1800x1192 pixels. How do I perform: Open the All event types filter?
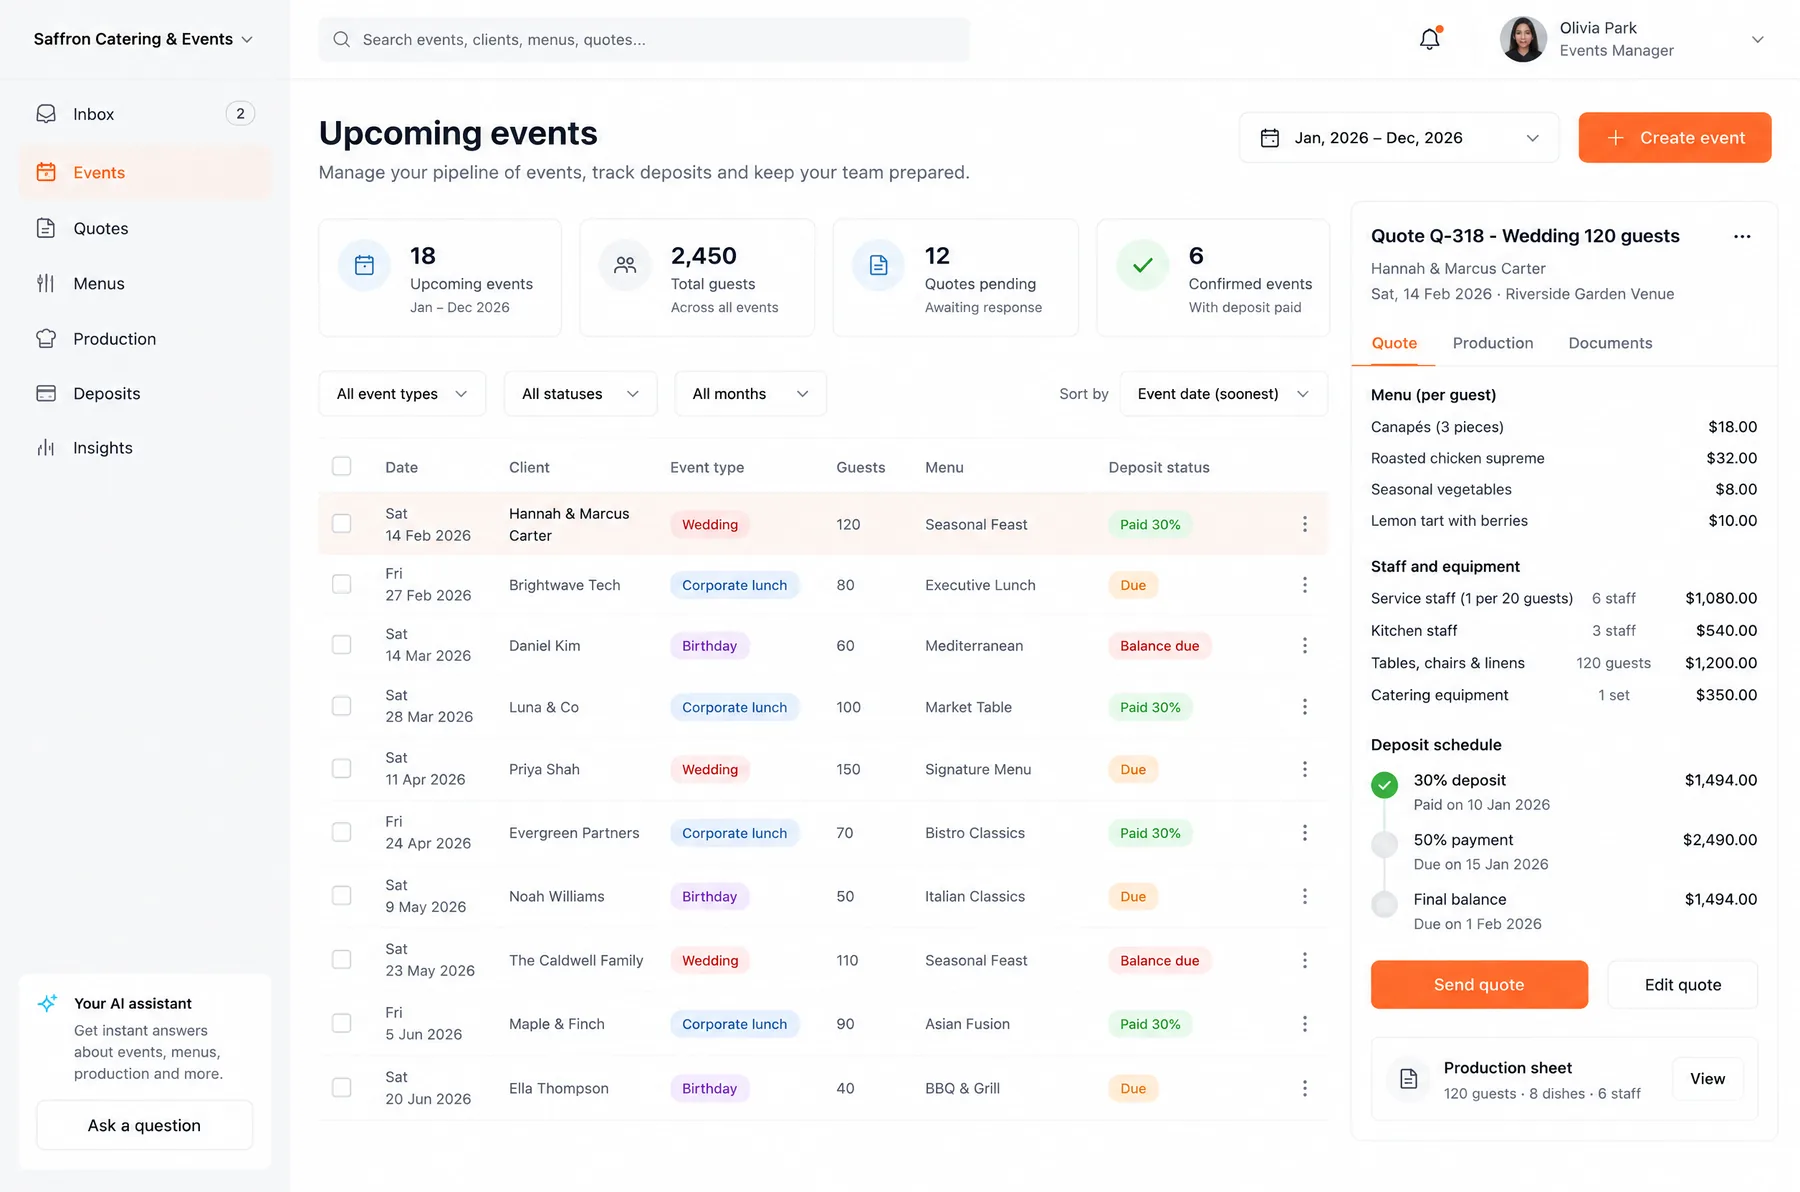[402, 394]
